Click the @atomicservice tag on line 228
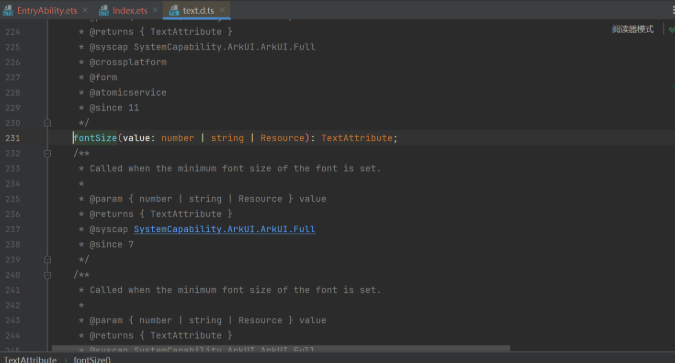675x363 pixels. 128,92
